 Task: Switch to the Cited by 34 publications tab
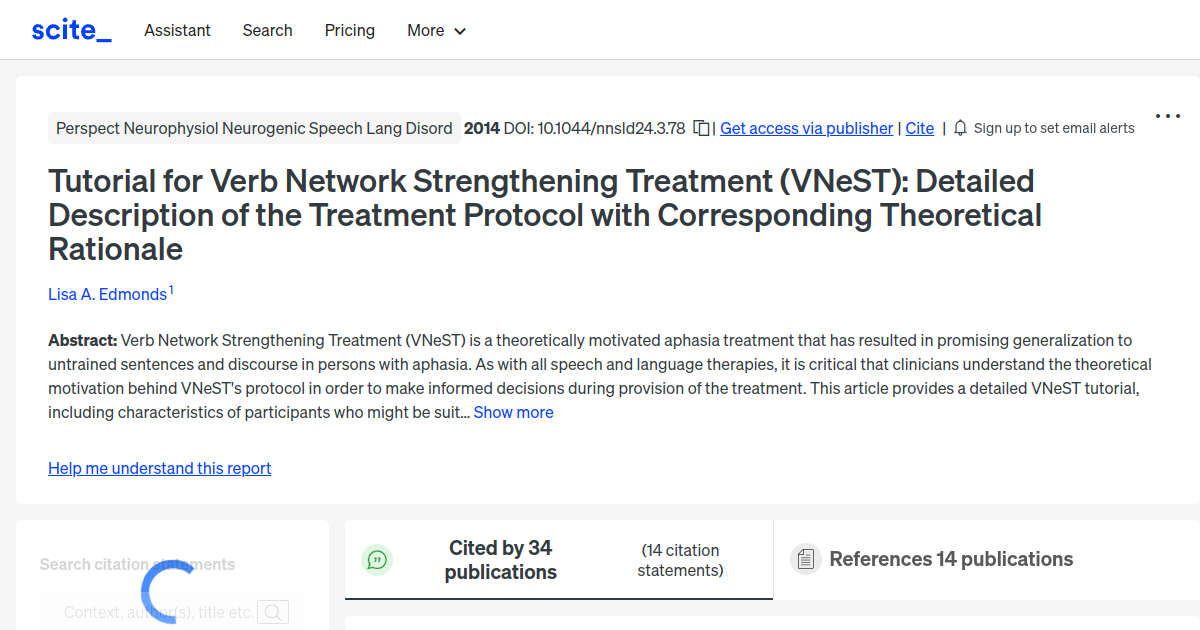coord(500,559)
